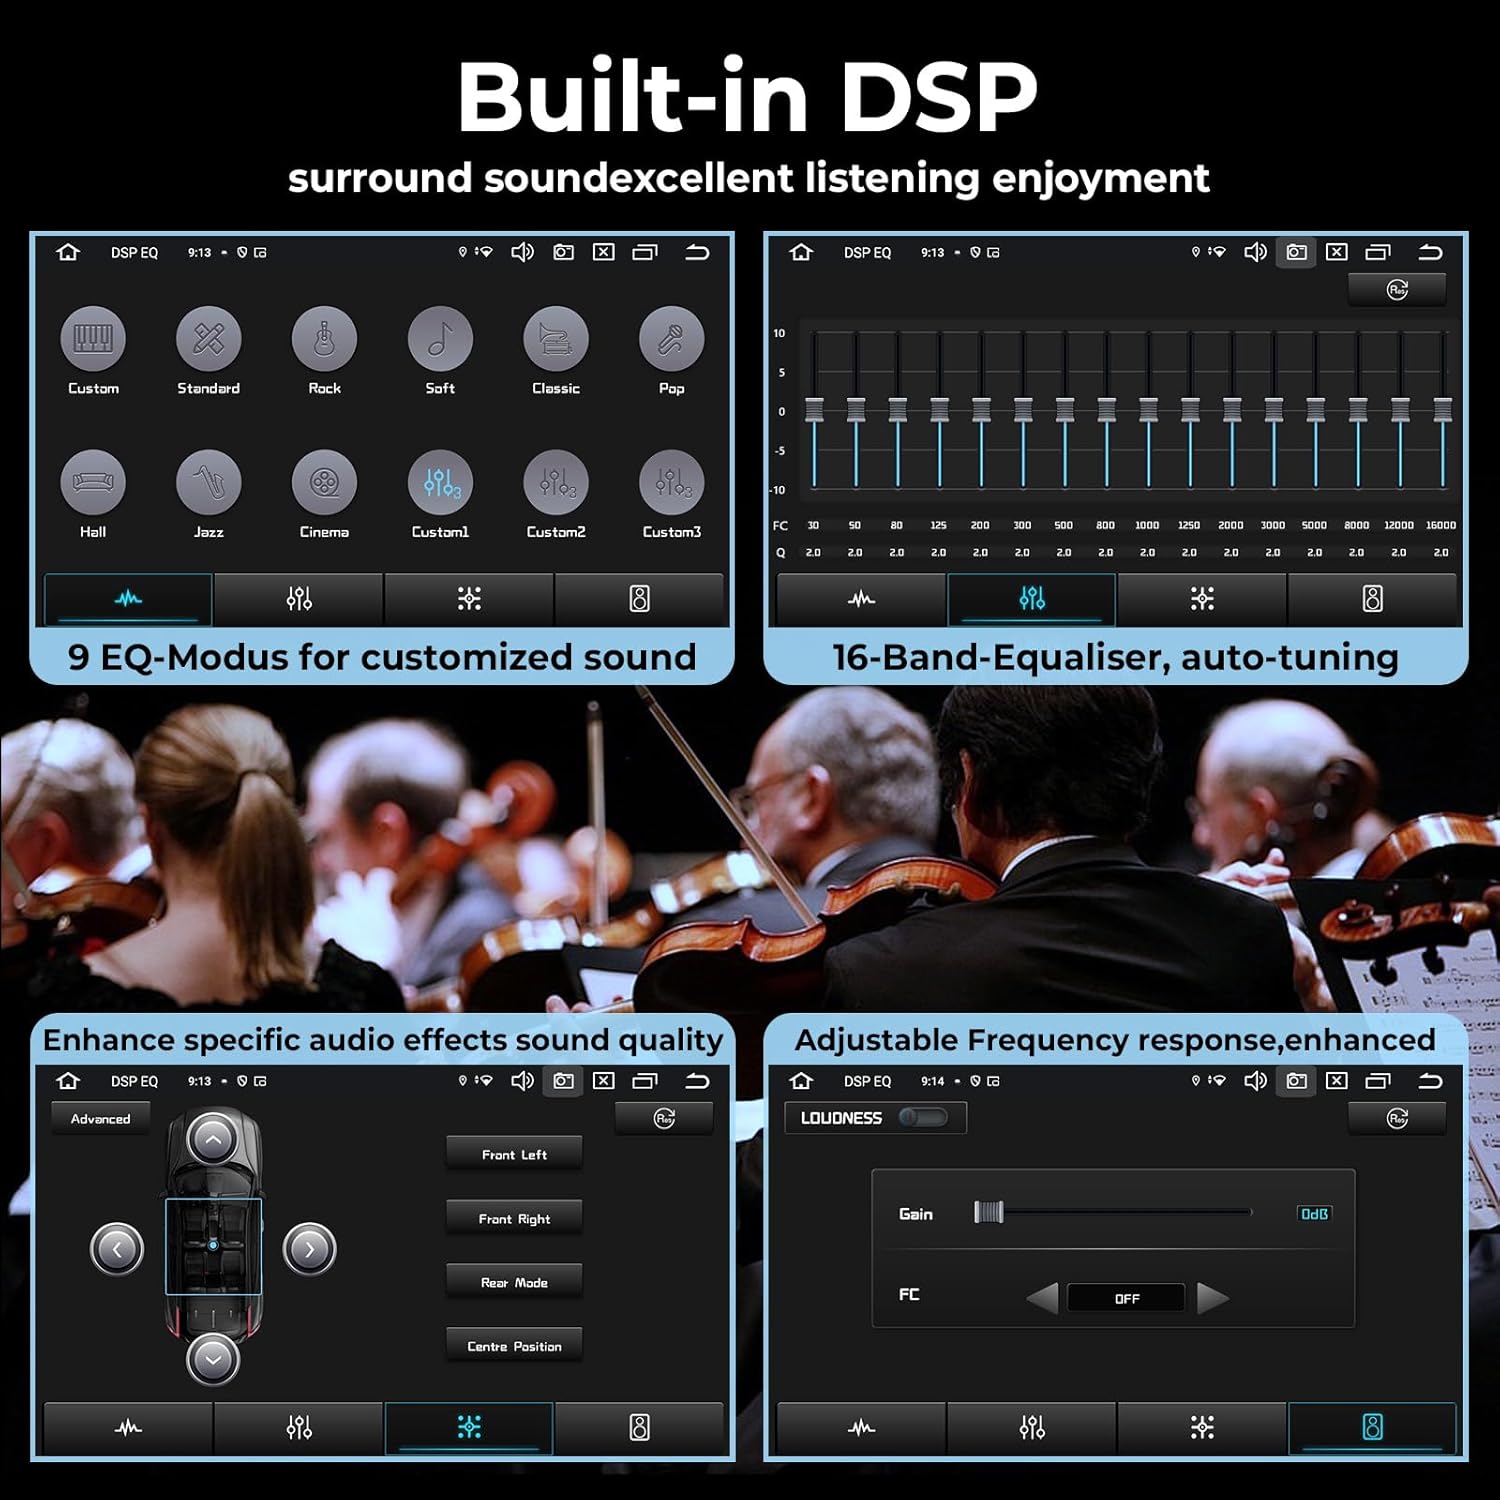
Task: Pick the Classic gramophone preset
Action: (x=556, y=339)
